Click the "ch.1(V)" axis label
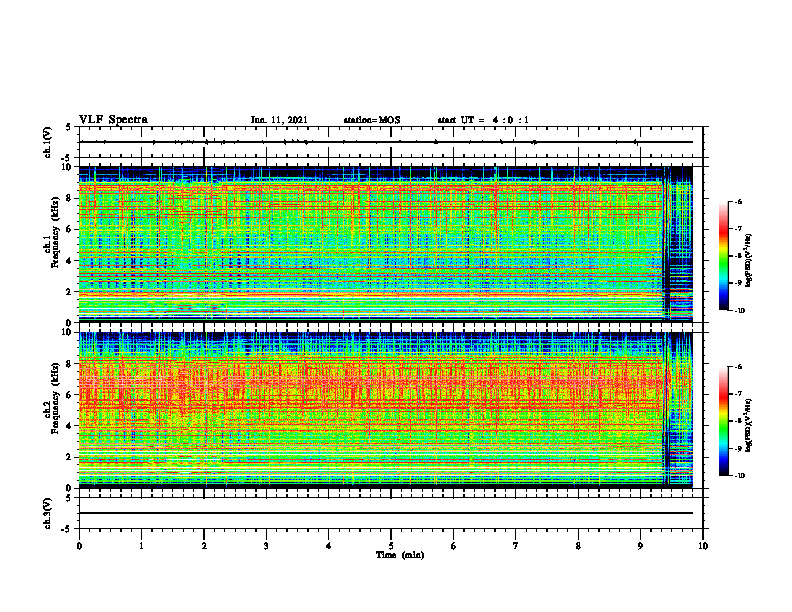The height and width of the screenshot is (612, 792). 48,142
